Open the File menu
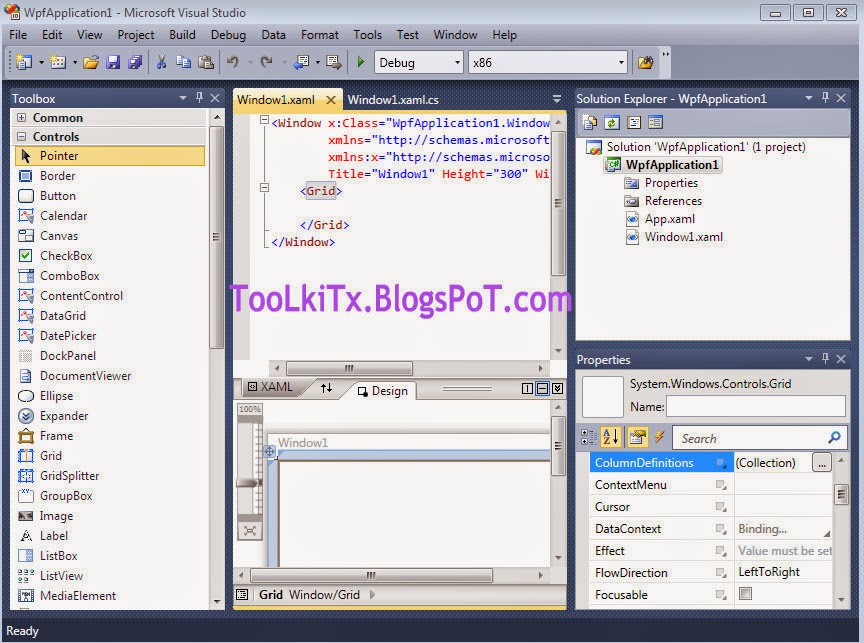 click(x=18, y=35)
